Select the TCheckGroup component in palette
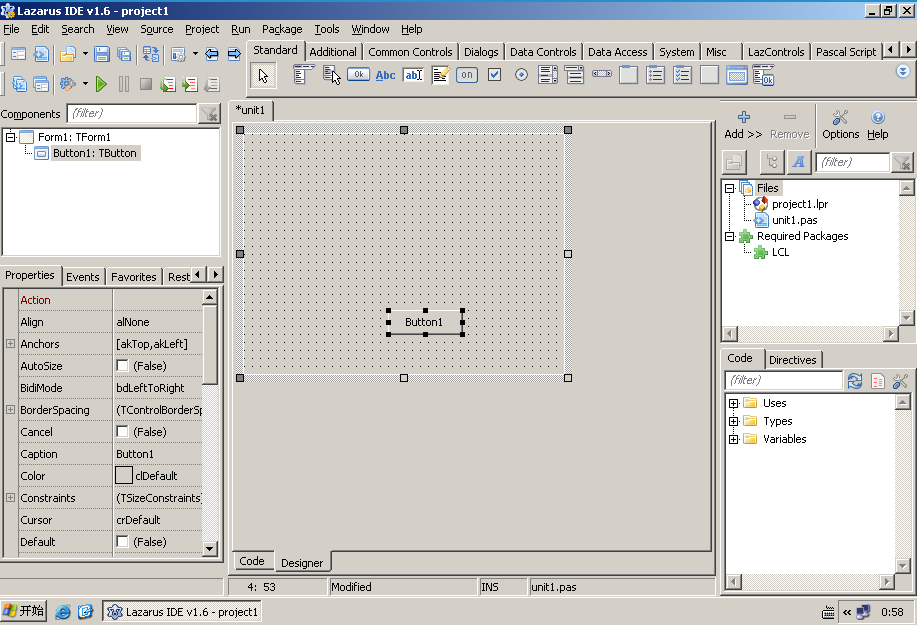The image size is (917, 625). [682, 75]
